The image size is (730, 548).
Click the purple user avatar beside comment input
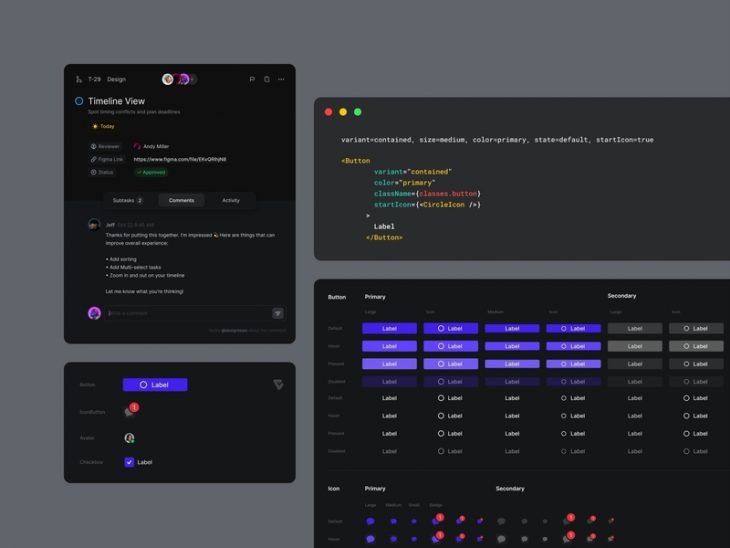tap(95, 313)
